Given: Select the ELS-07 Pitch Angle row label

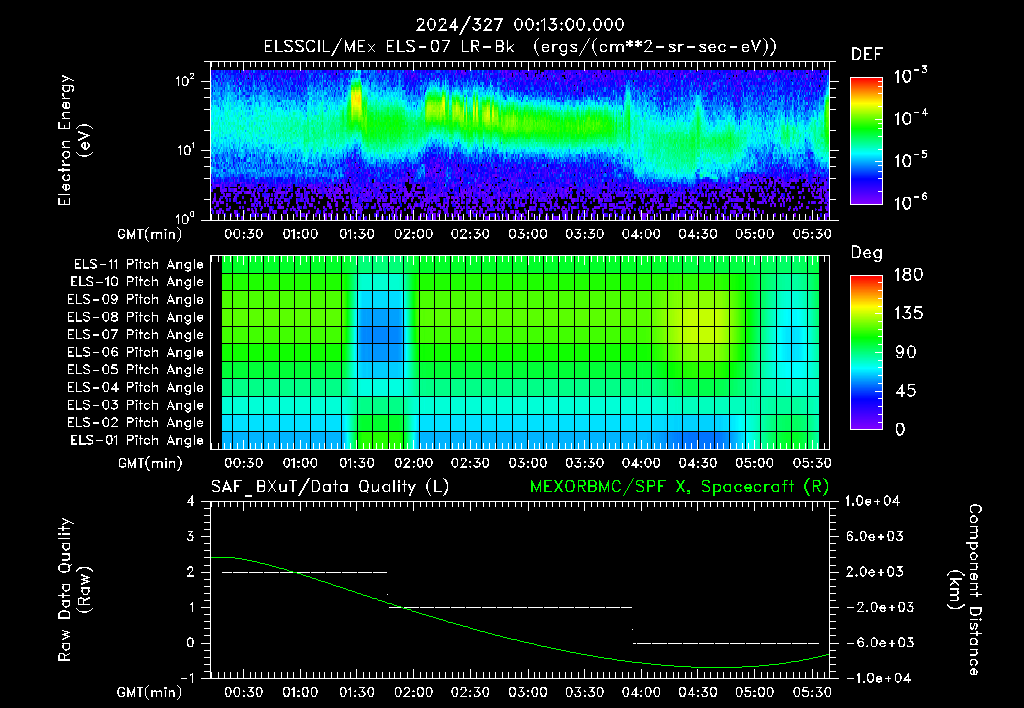Looking at the screenshot, I should click(x=136, y=334).
